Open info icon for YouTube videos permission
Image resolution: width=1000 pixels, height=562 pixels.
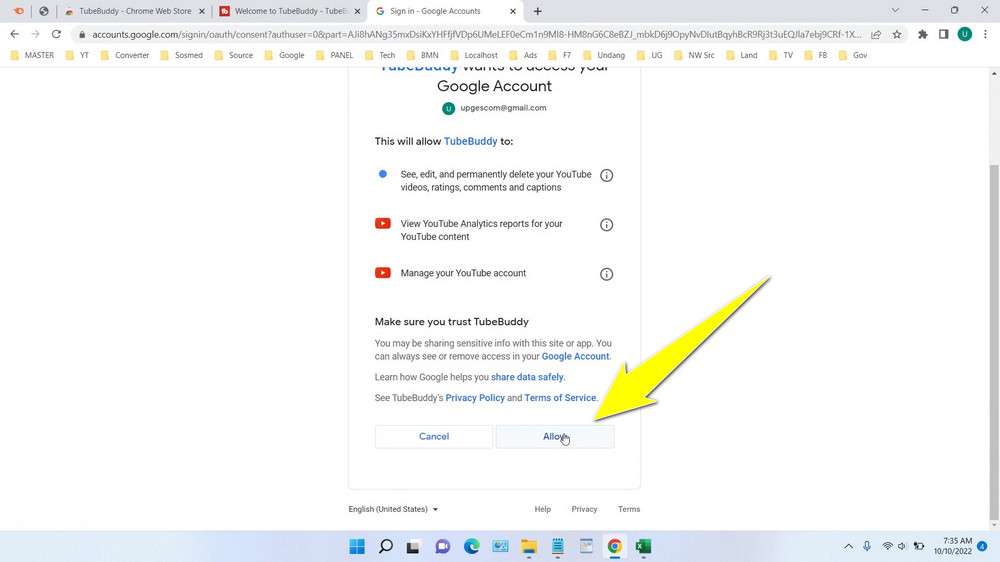pyautogui.click(x=607, y=175)
